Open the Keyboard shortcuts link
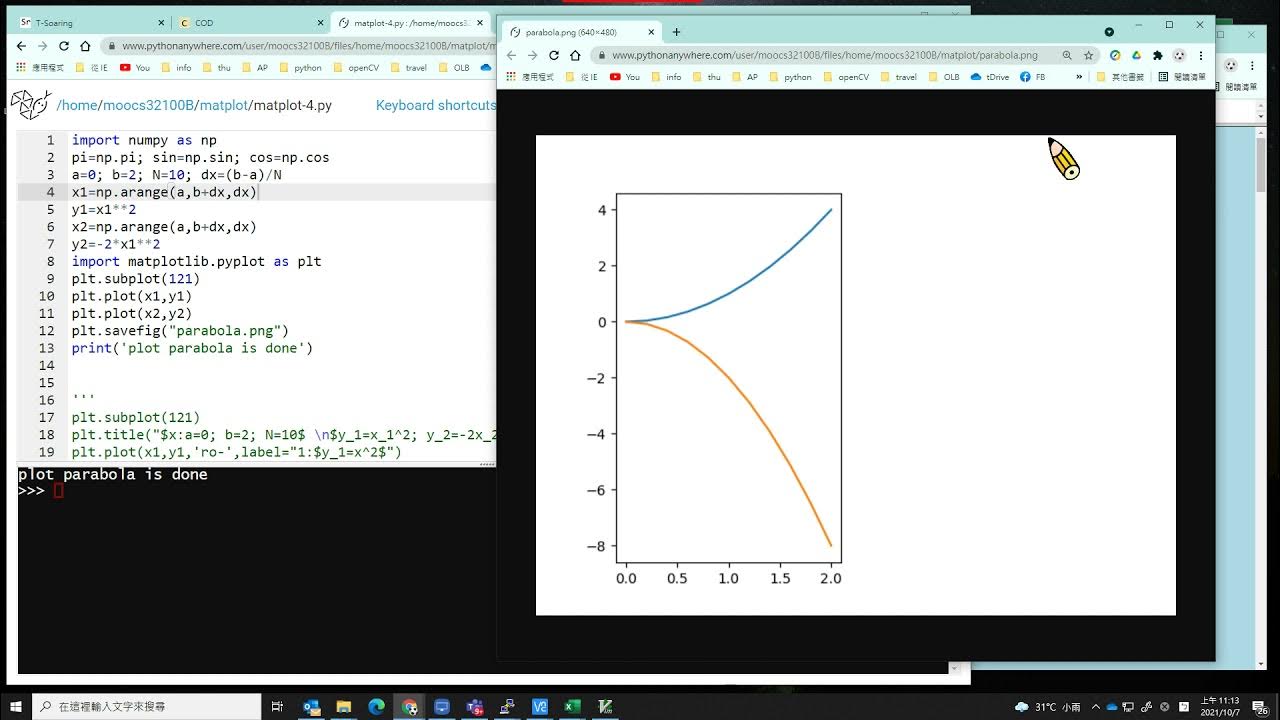Image resolution: width=1280 pixels, height=720 pixels. click(435, 105)
